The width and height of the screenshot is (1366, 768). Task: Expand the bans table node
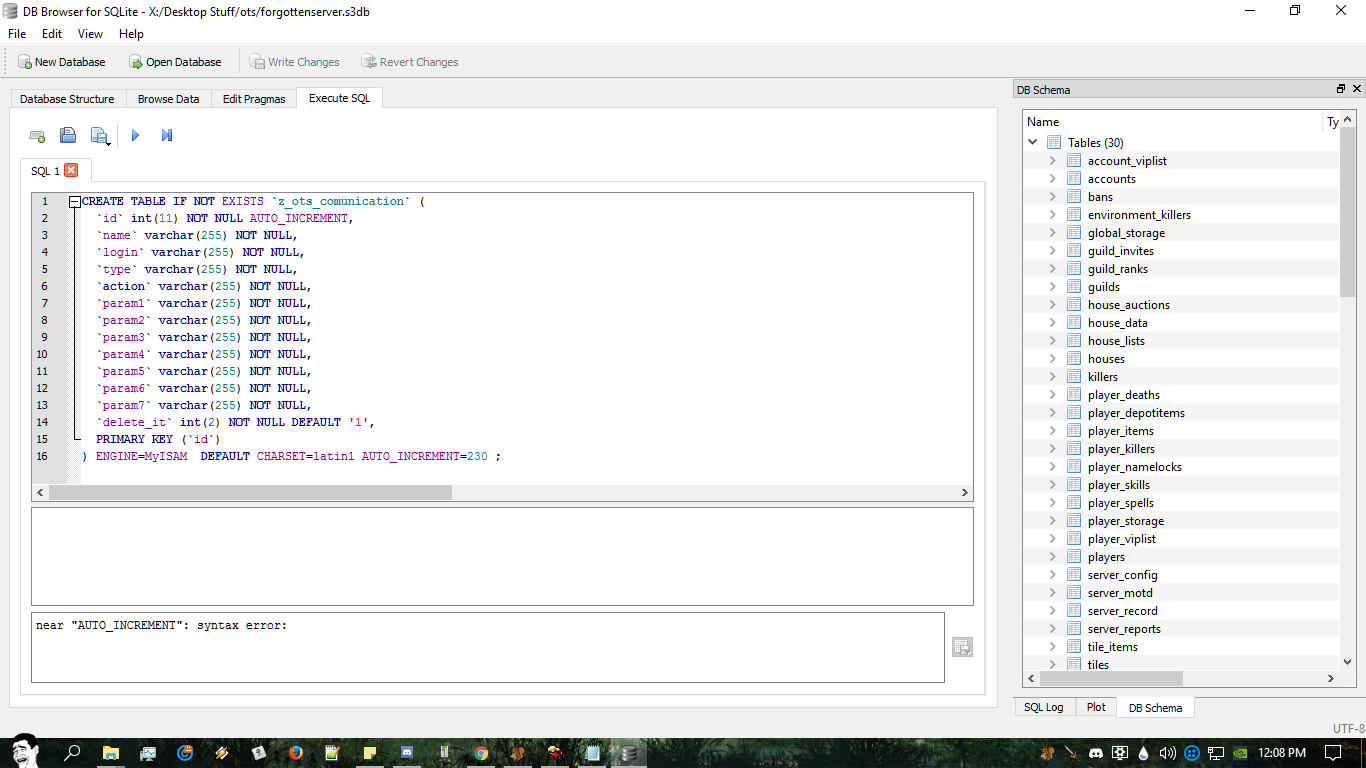tap(1052, 197)
